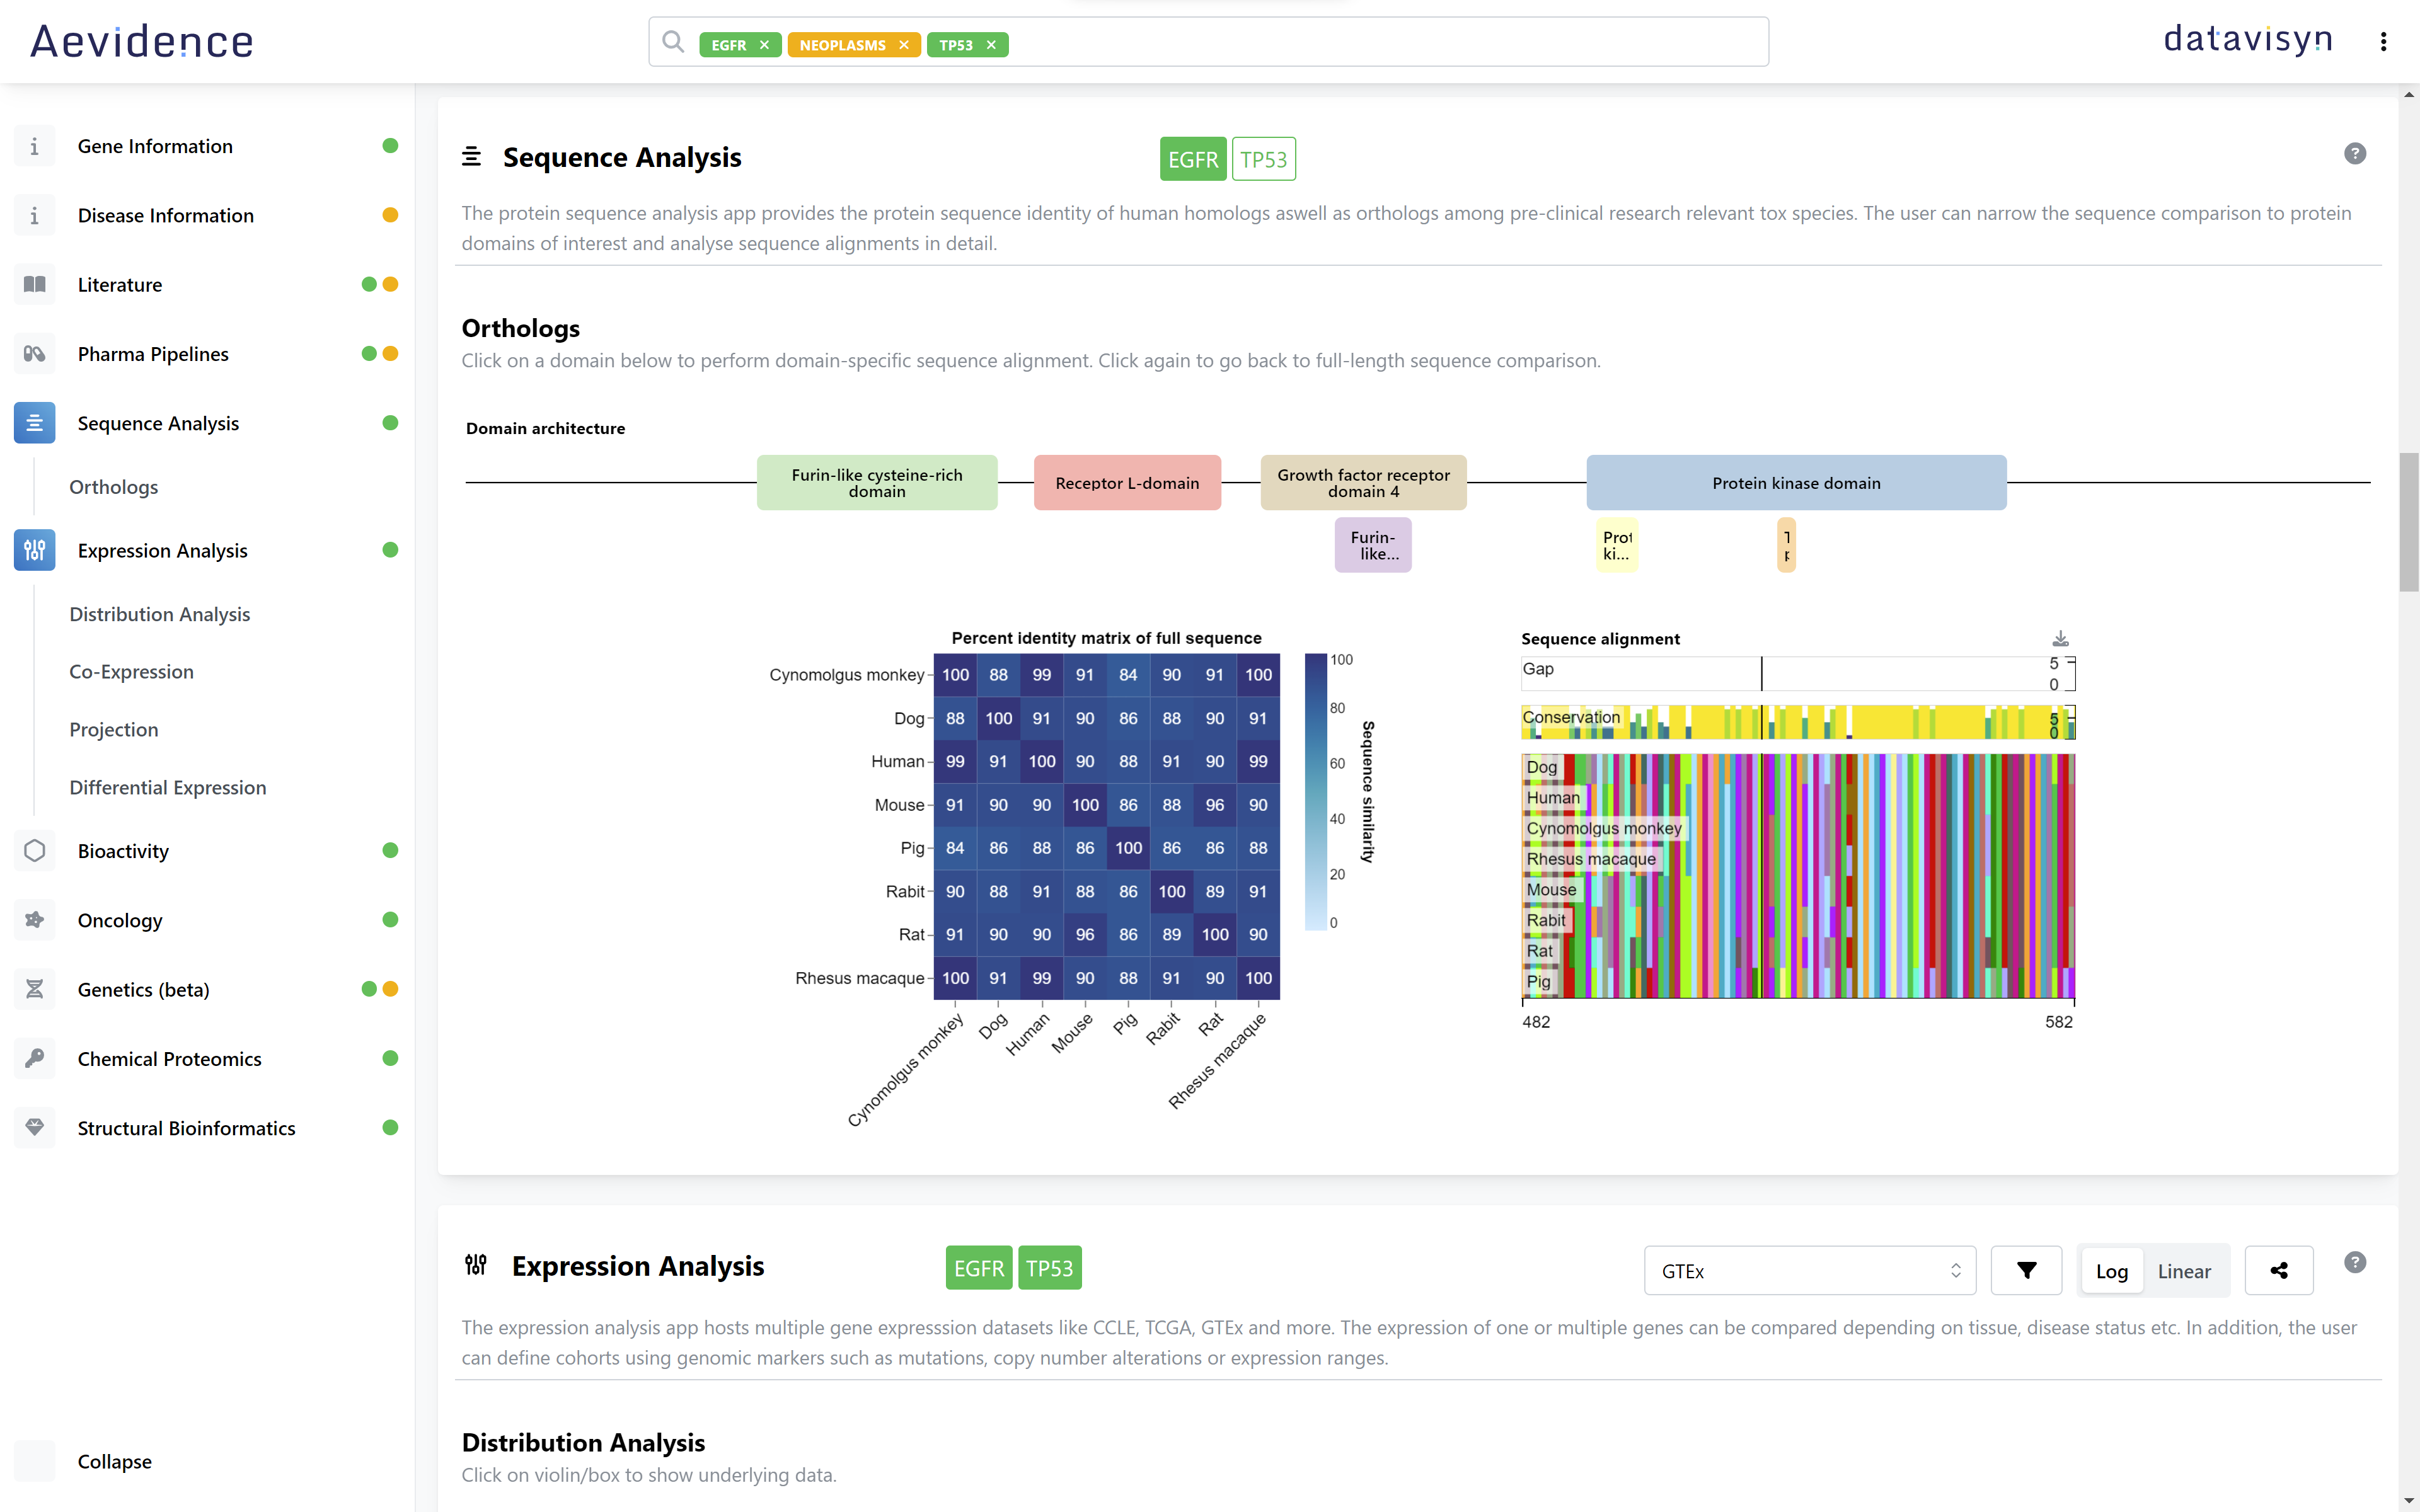
Task: Remove the EGFR search tag
Action: tap(764, 45)
